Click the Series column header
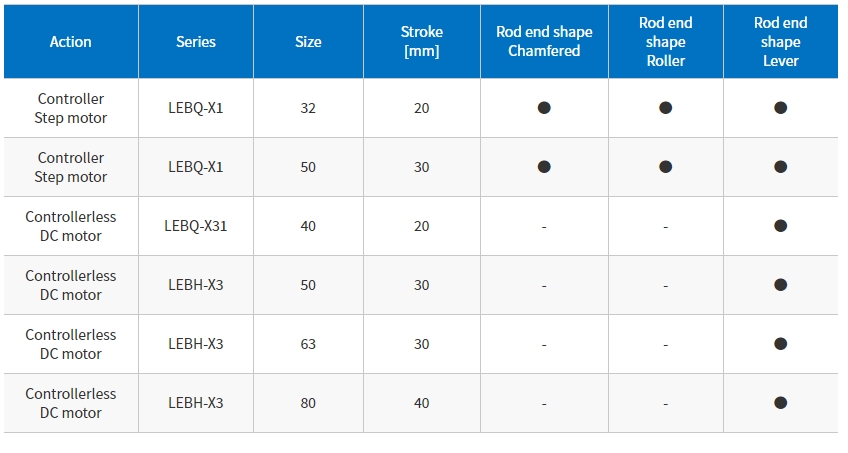 click(196, 42)
